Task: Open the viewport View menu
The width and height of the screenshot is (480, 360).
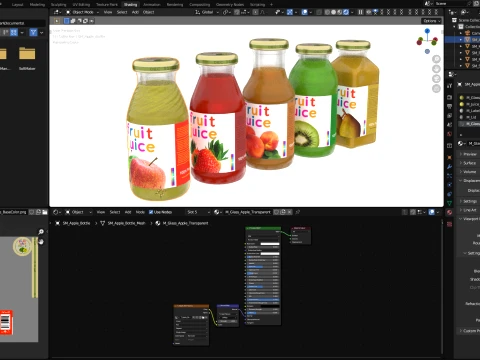Action: point(108,12)
